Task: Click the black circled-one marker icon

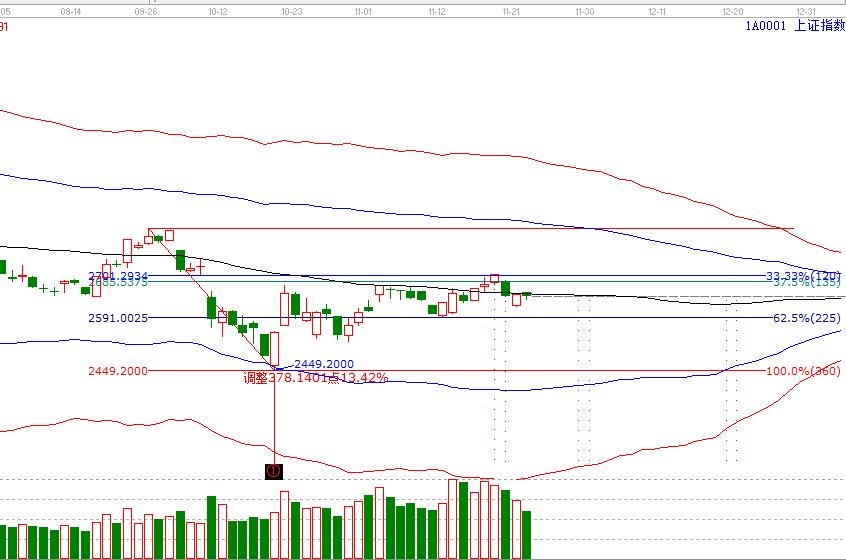Action: [x=274, y=470]
